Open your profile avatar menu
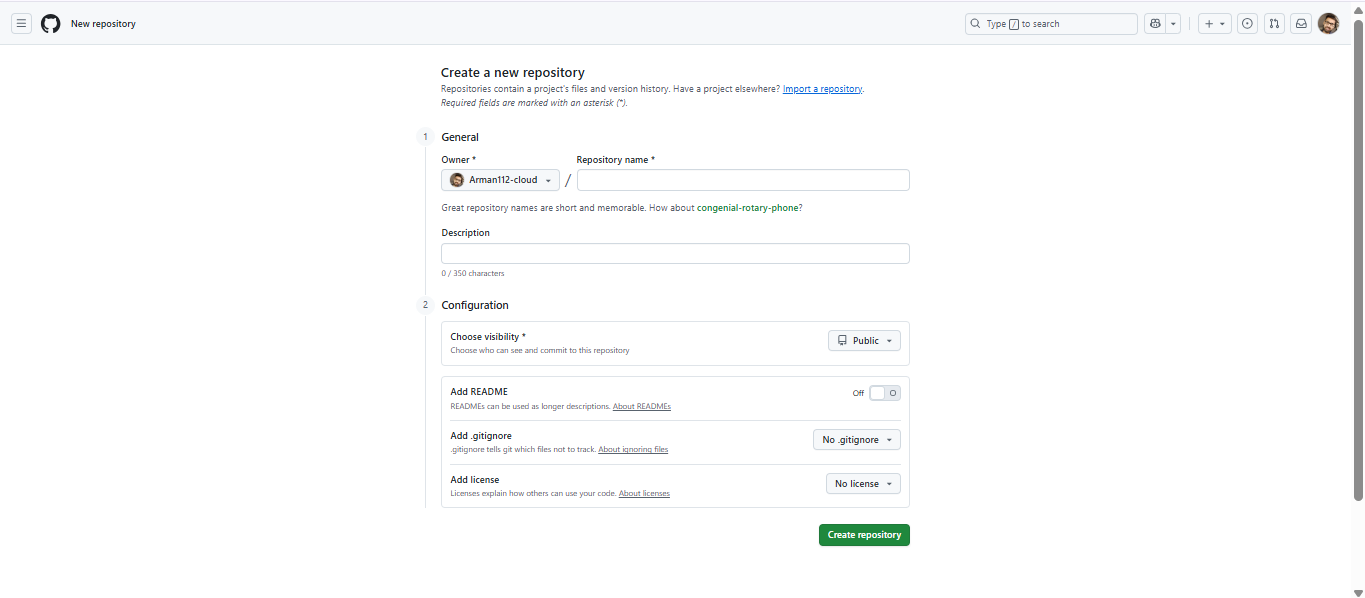 coord(1328,23)
